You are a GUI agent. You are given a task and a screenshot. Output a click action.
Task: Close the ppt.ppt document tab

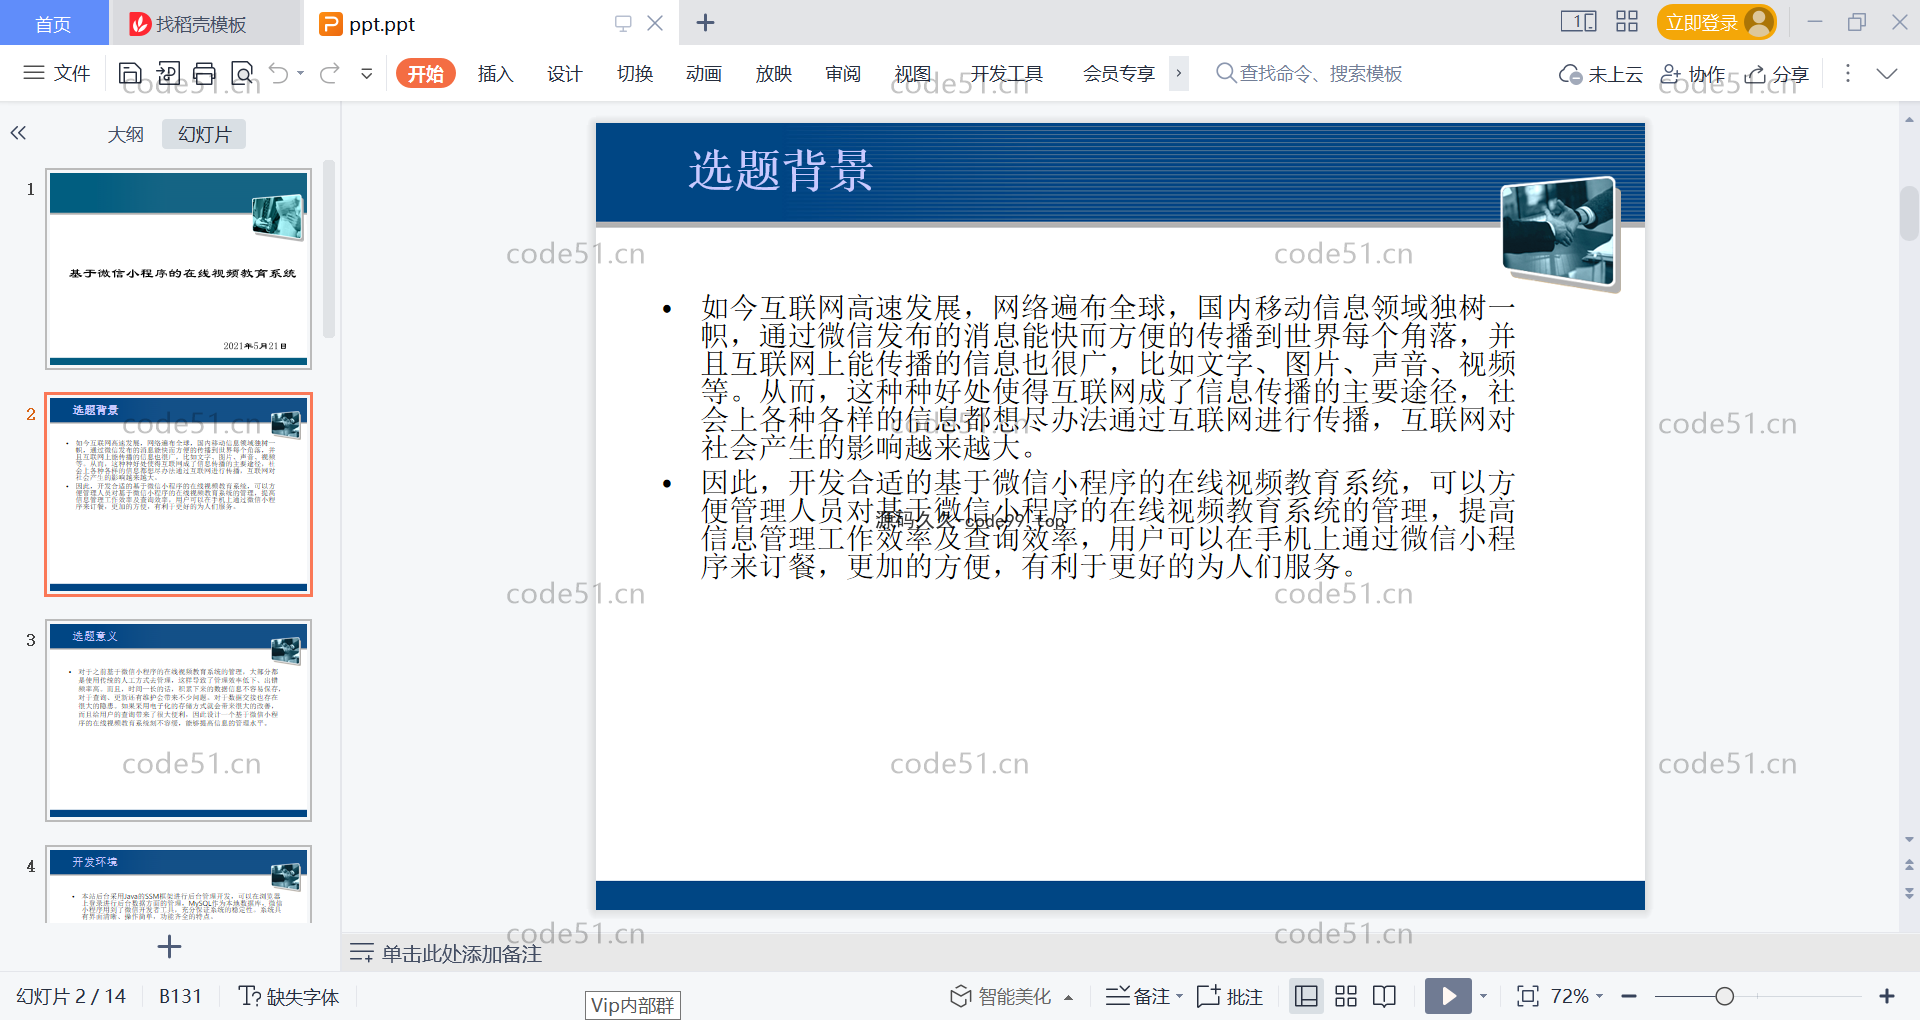point(655,23)
